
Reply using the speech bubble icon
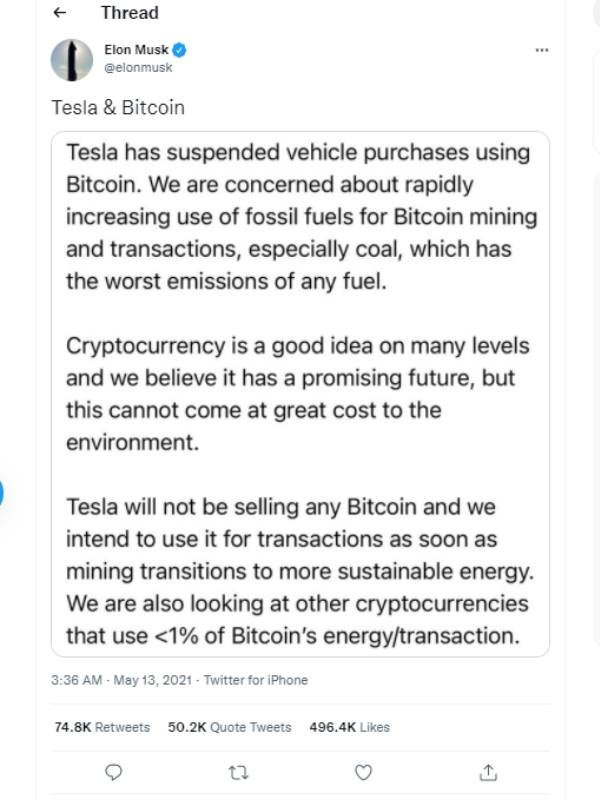(x=114, y=771)
